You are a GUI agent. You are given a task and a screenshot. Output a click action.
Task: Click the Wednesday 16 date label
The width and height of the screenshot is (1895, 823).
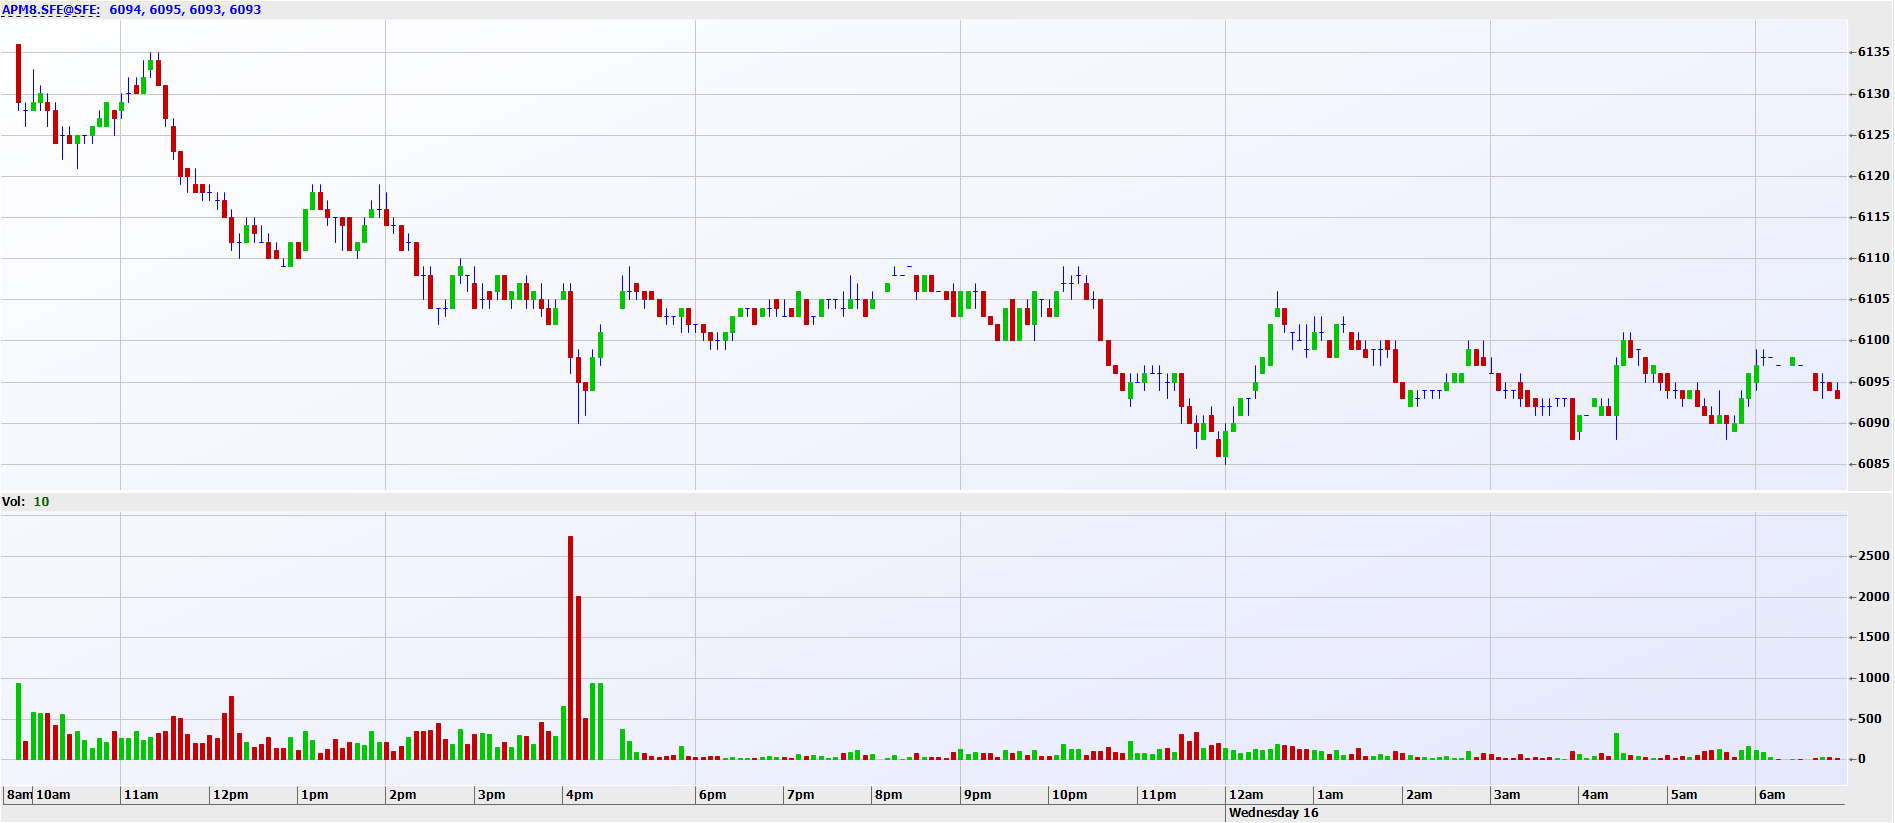[1274, 813]
